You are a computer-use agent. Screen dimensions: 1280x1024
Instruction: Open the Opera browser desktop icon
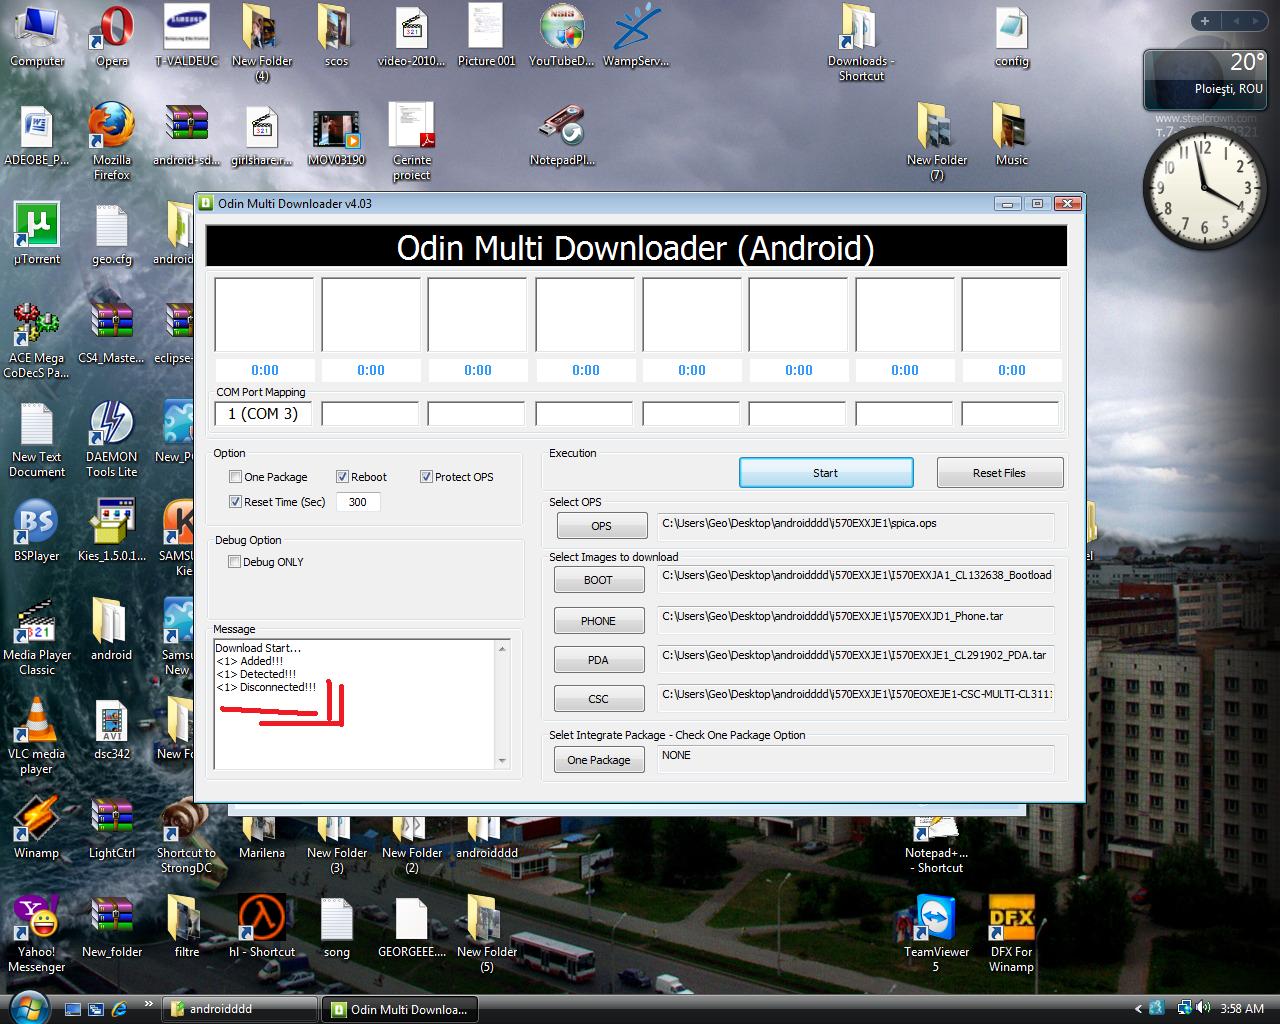[x=112, y=30]
